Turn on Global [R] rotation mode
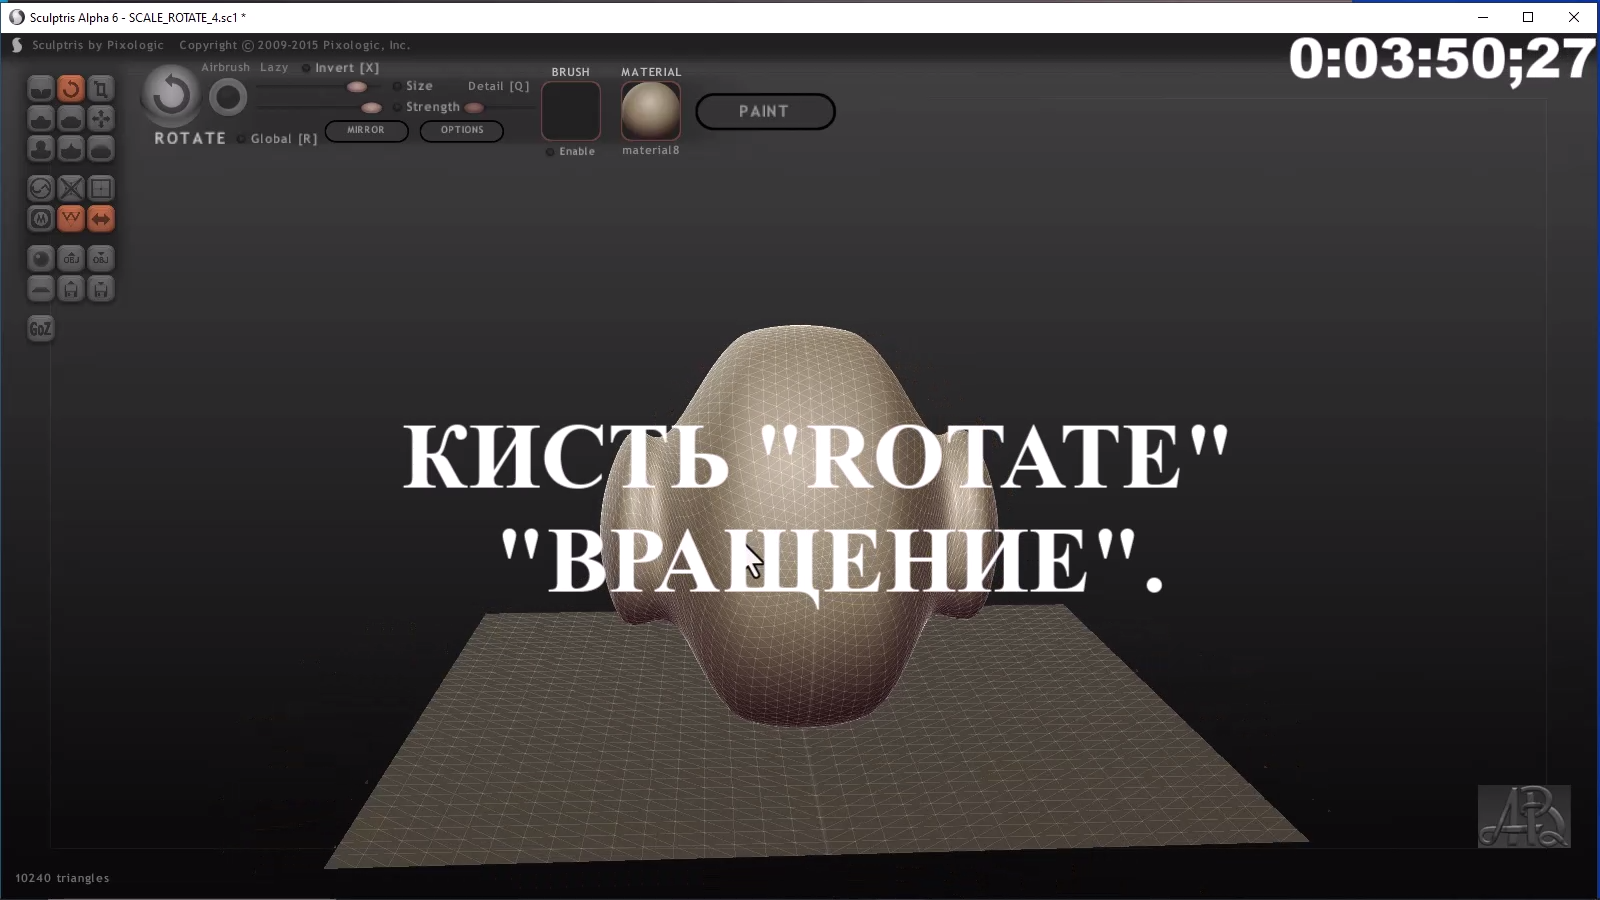1600x900 pixels. tap(241, 139)
